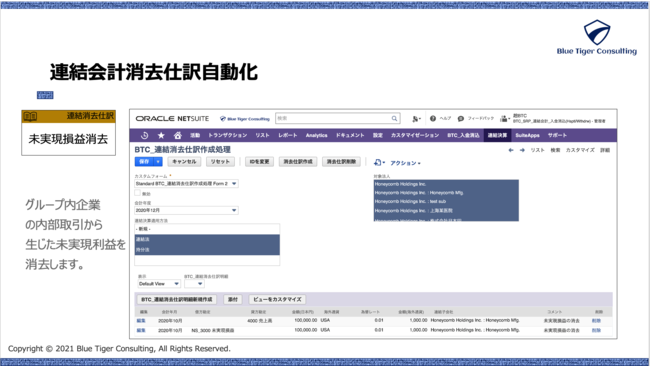Click the new-record icon before アクション
Screen dimensions: 650x366
pyautogui.click(x=378, y=162)
